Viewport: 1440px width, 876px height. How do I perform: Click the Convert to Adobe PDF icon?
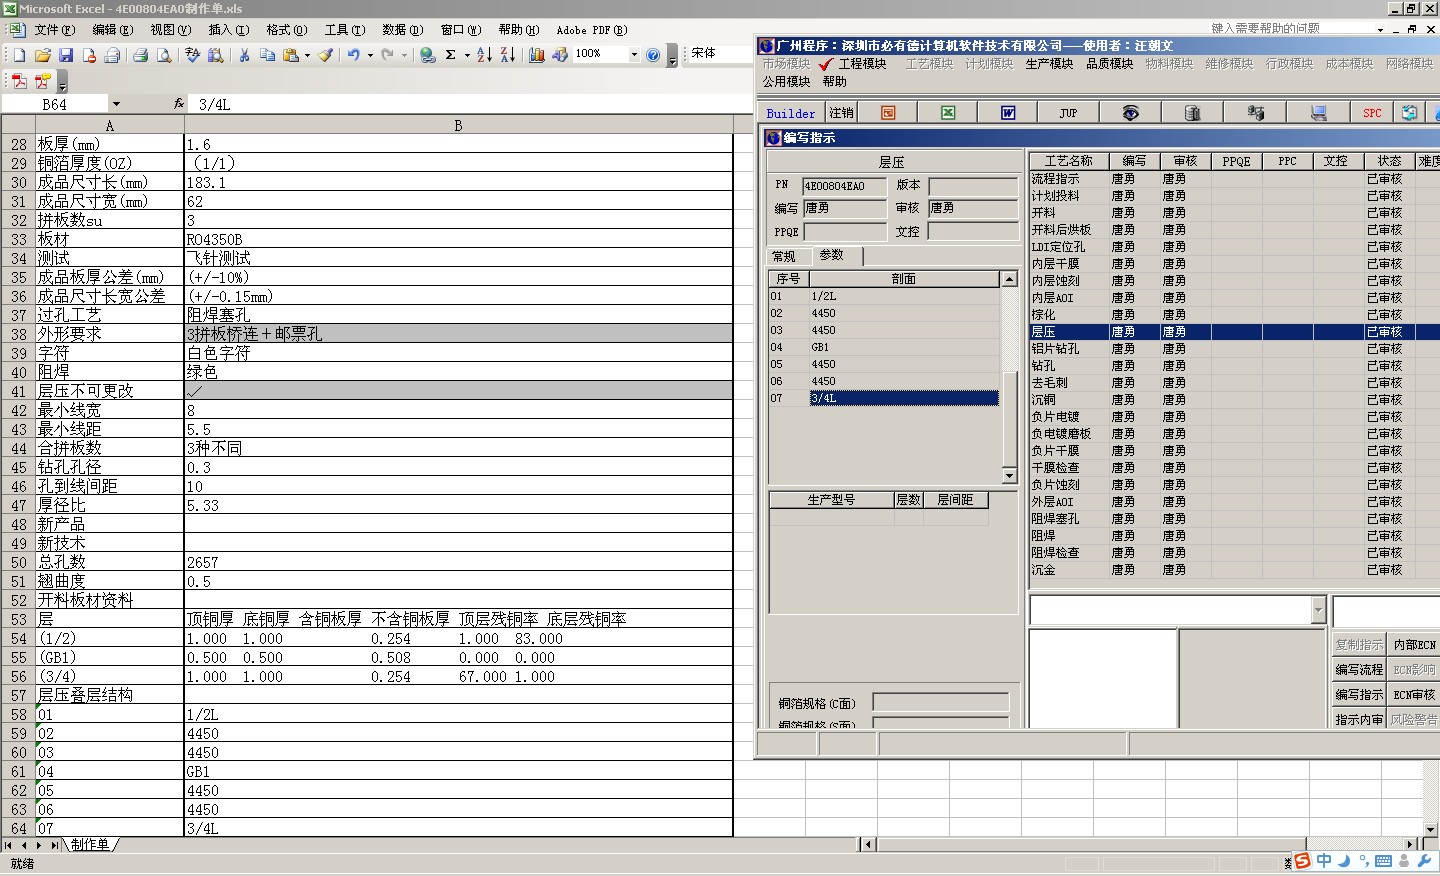[19, 81]
